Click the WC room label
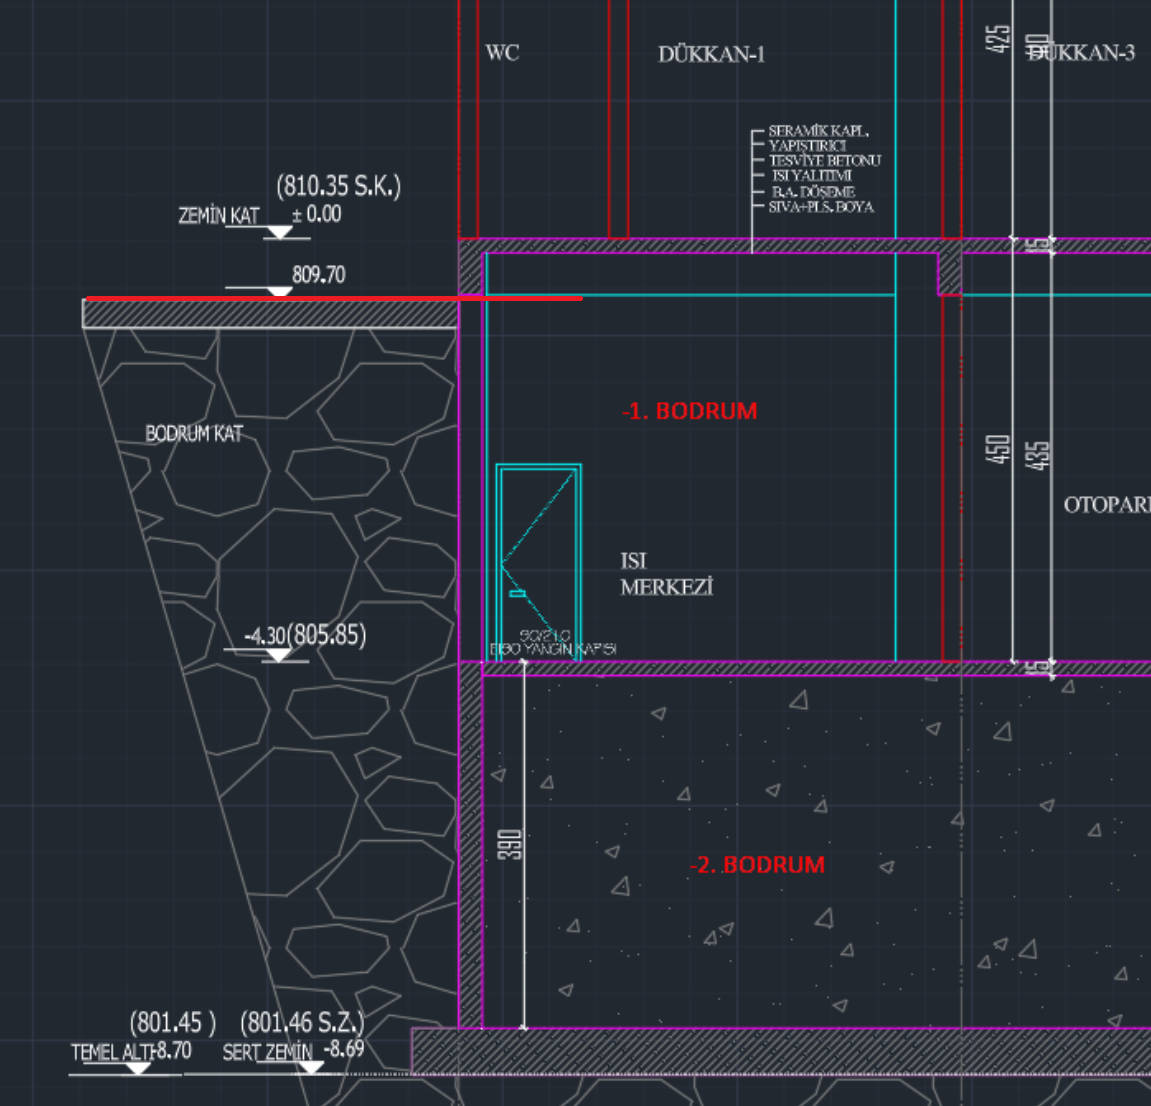The width and height of the screenshot is (1151, 1106). (x=502, y=53)
